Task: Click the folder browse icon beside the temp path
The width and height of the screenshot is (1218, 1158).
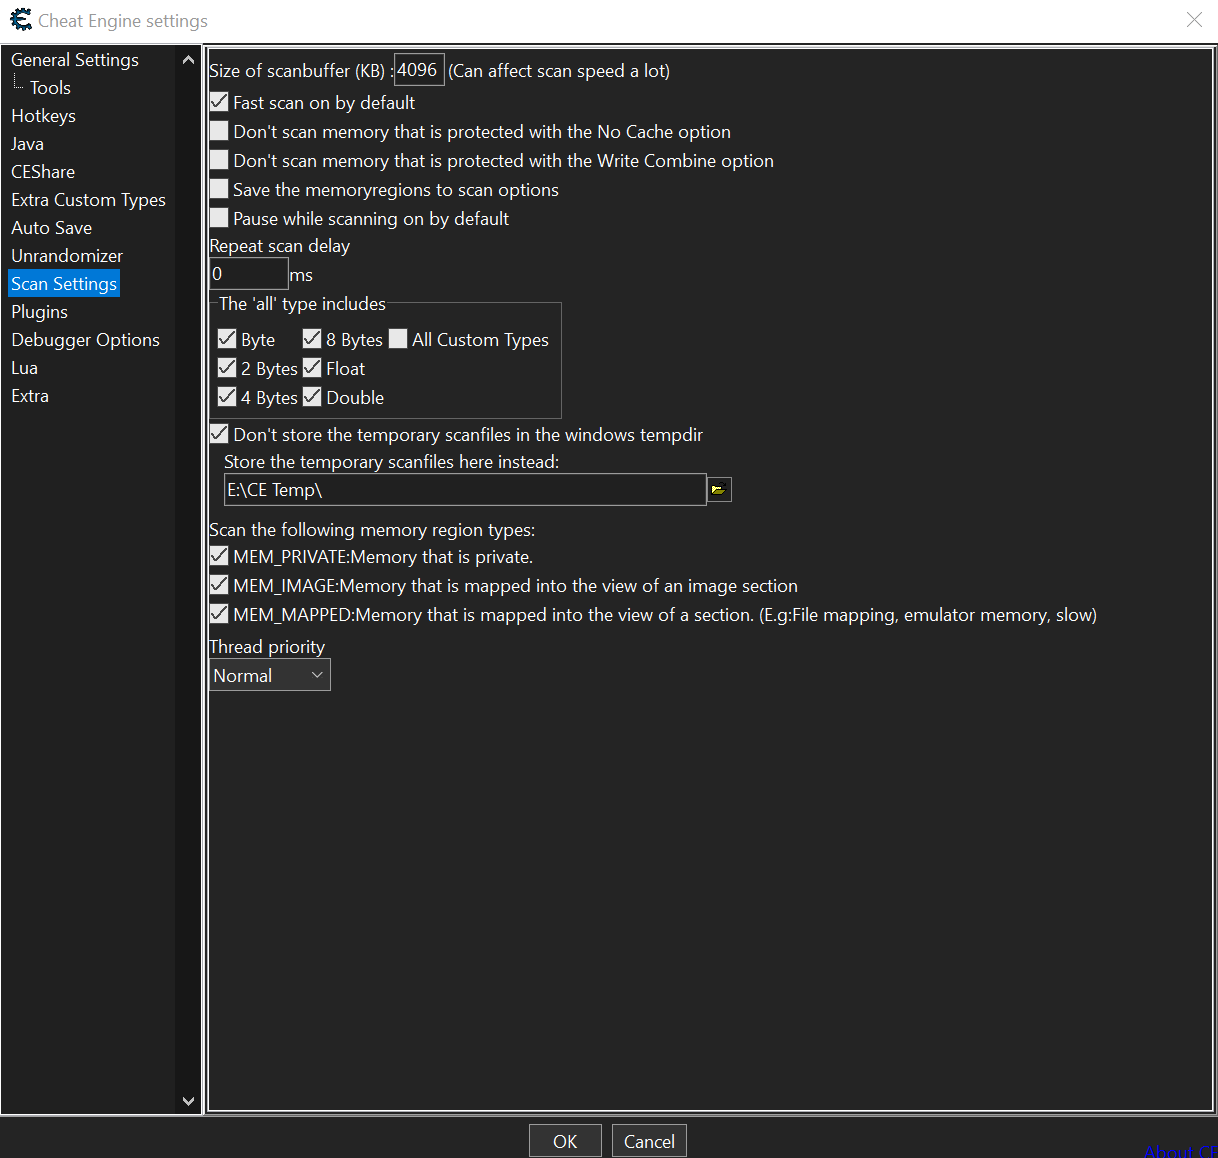Action: coord(719,490)
